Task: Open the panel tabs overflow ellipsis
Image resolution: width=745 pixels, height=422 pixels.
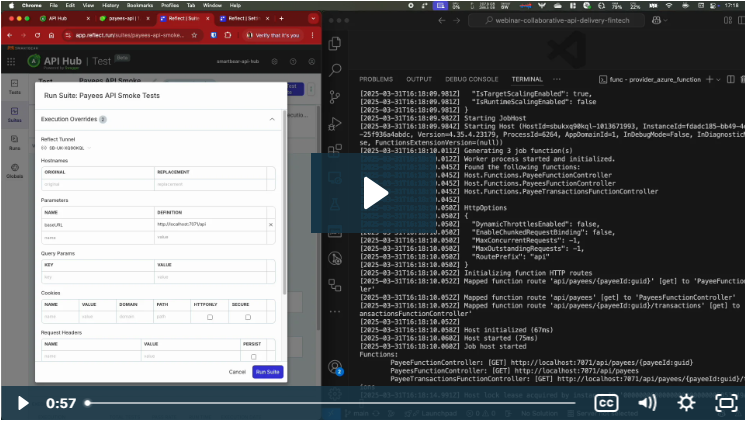Action: (x=557, y=79)
